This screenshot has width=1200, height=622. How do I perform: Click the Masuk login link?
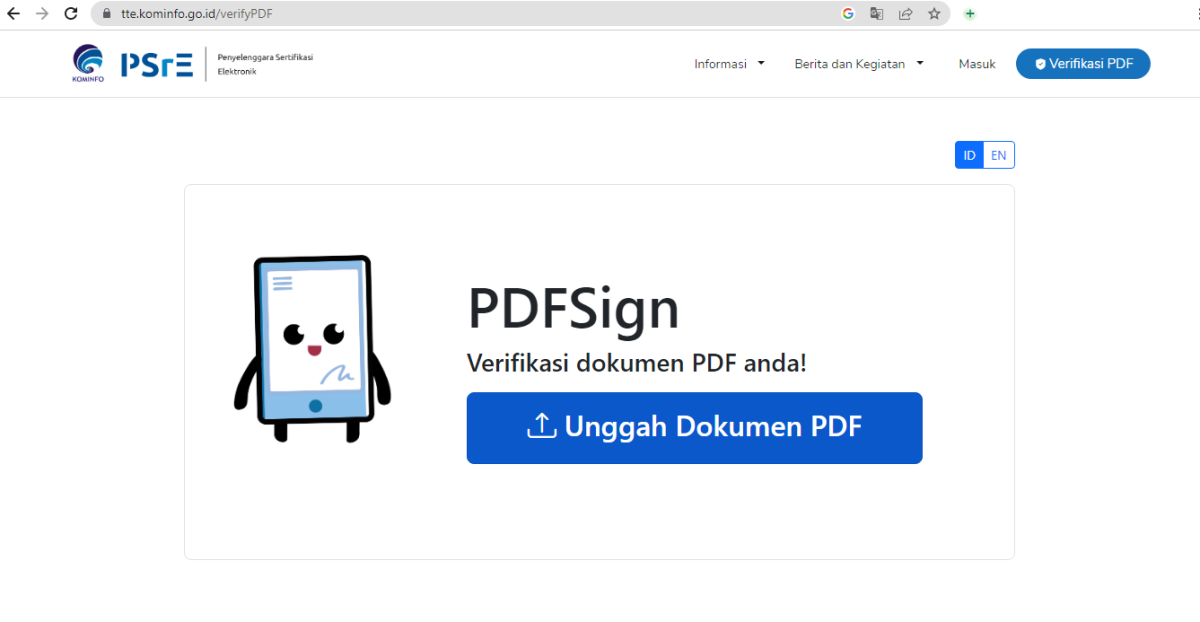[x=977, y=64]
